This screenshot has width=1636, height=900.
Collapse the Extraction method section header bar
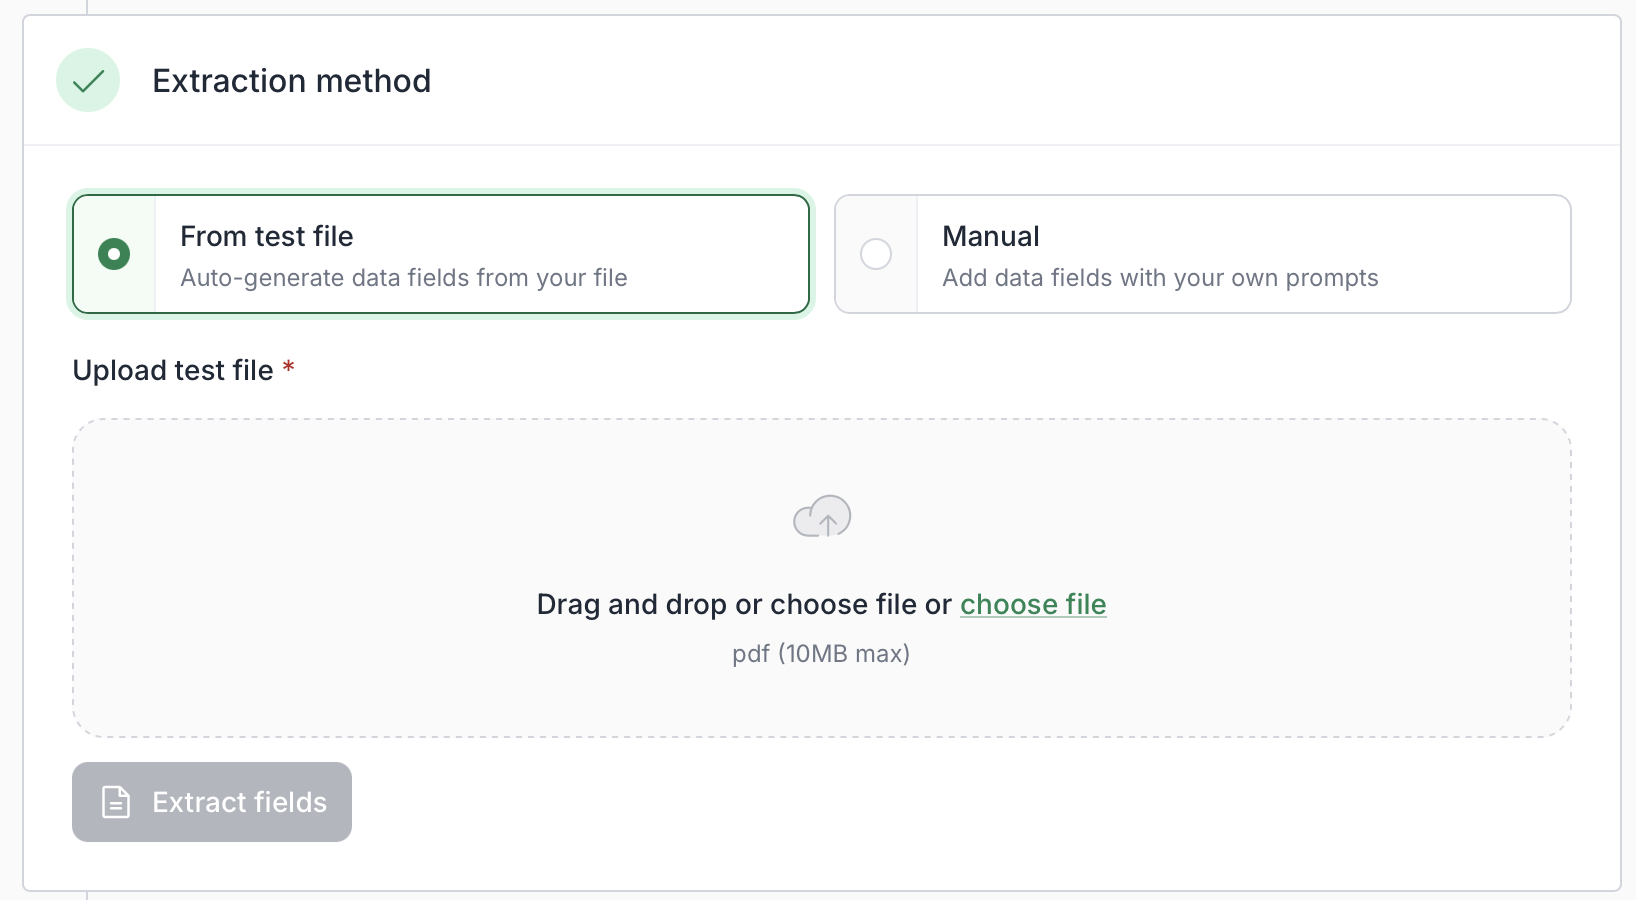click(x=822, y=80)
